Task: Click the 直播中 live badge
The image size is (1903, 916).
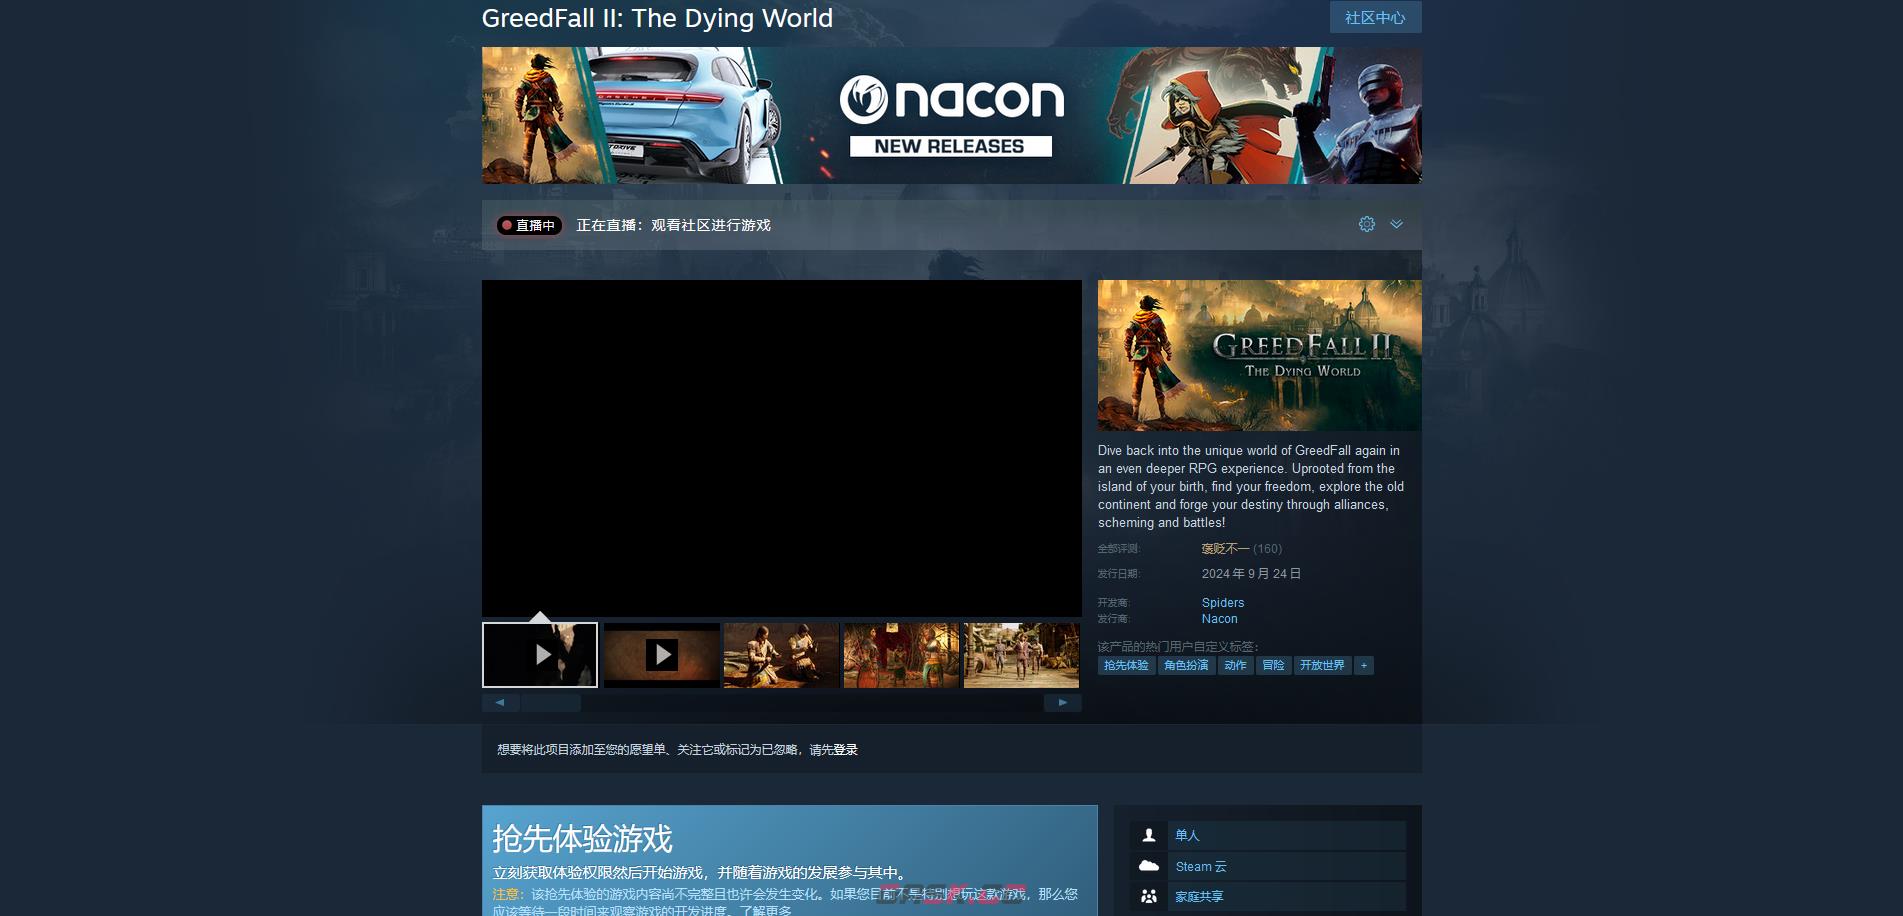Action: (x=529, y=225)
